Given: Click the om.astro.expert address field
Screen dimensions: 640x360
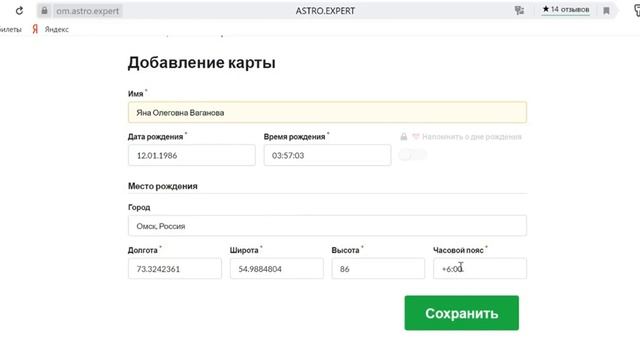Looking at the screenshot, I should [x=88, y=11].
